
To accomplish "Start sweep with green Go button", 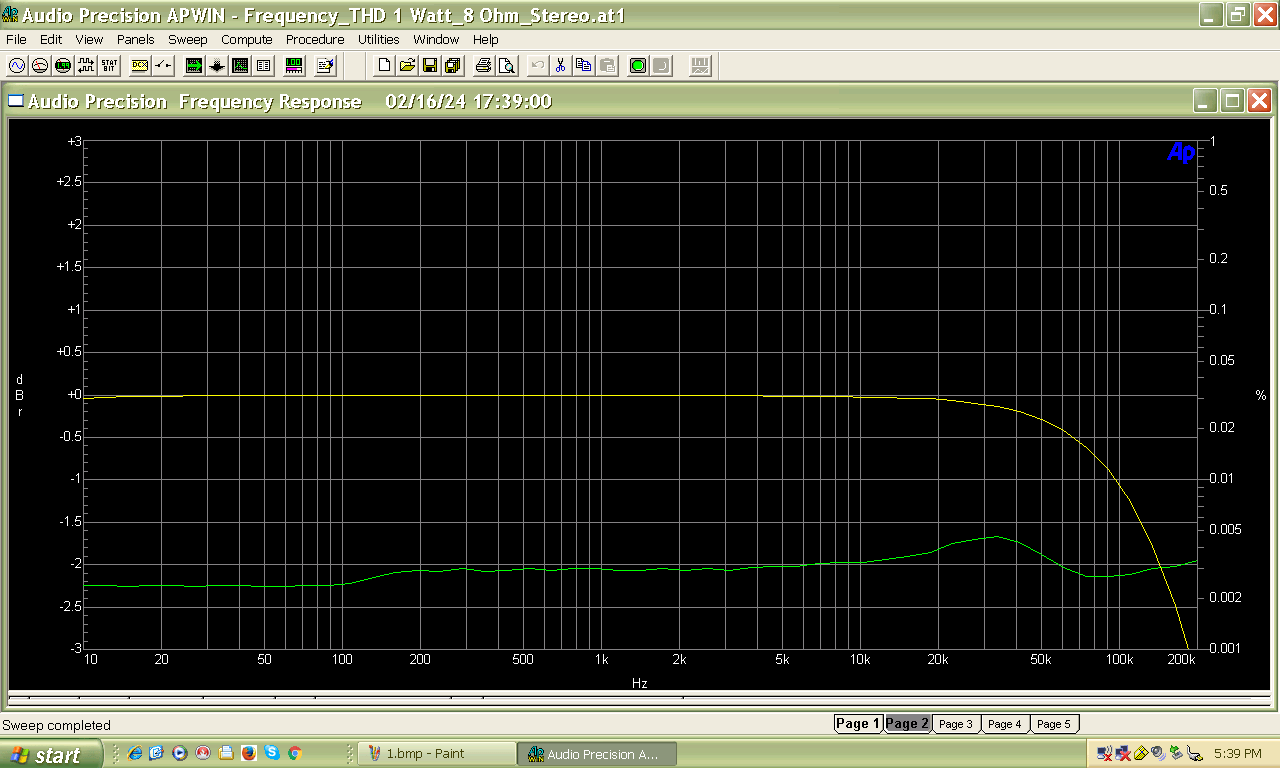I will click(x=637, y=66).
